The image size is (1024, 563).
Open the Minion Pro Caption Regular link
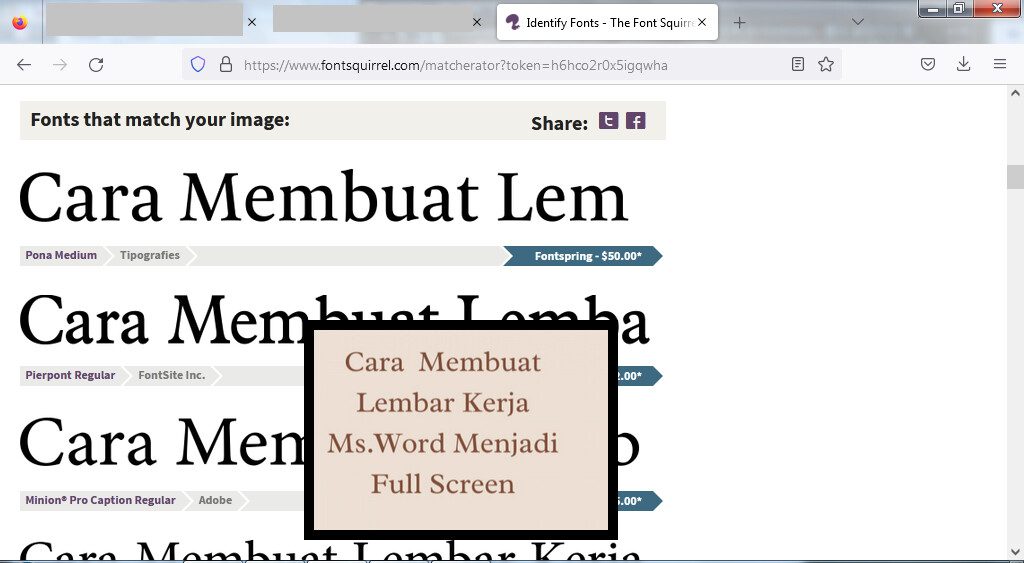[x=101, y=500]
